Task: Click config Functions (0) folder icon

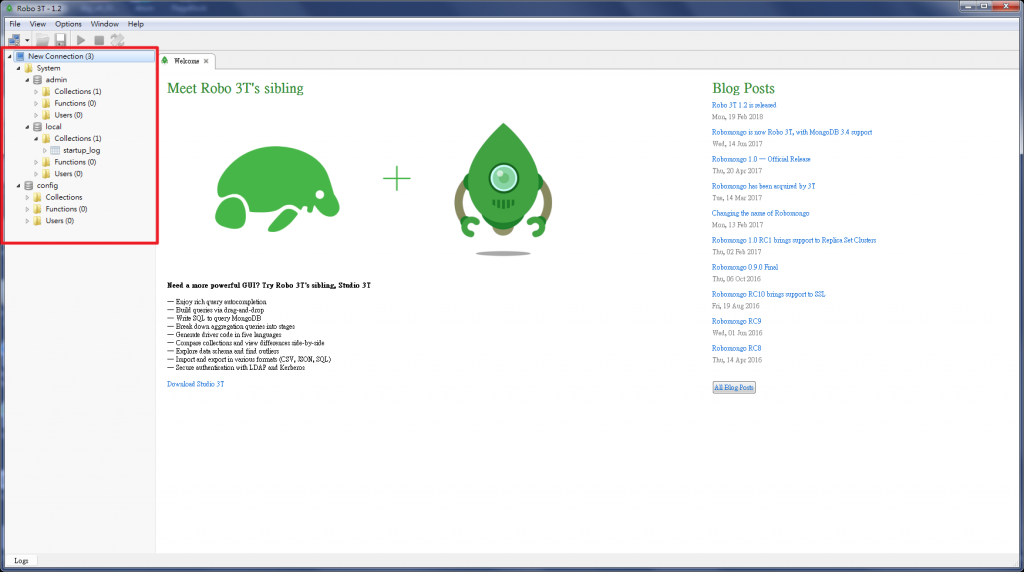Action: [x=37, y=209]
